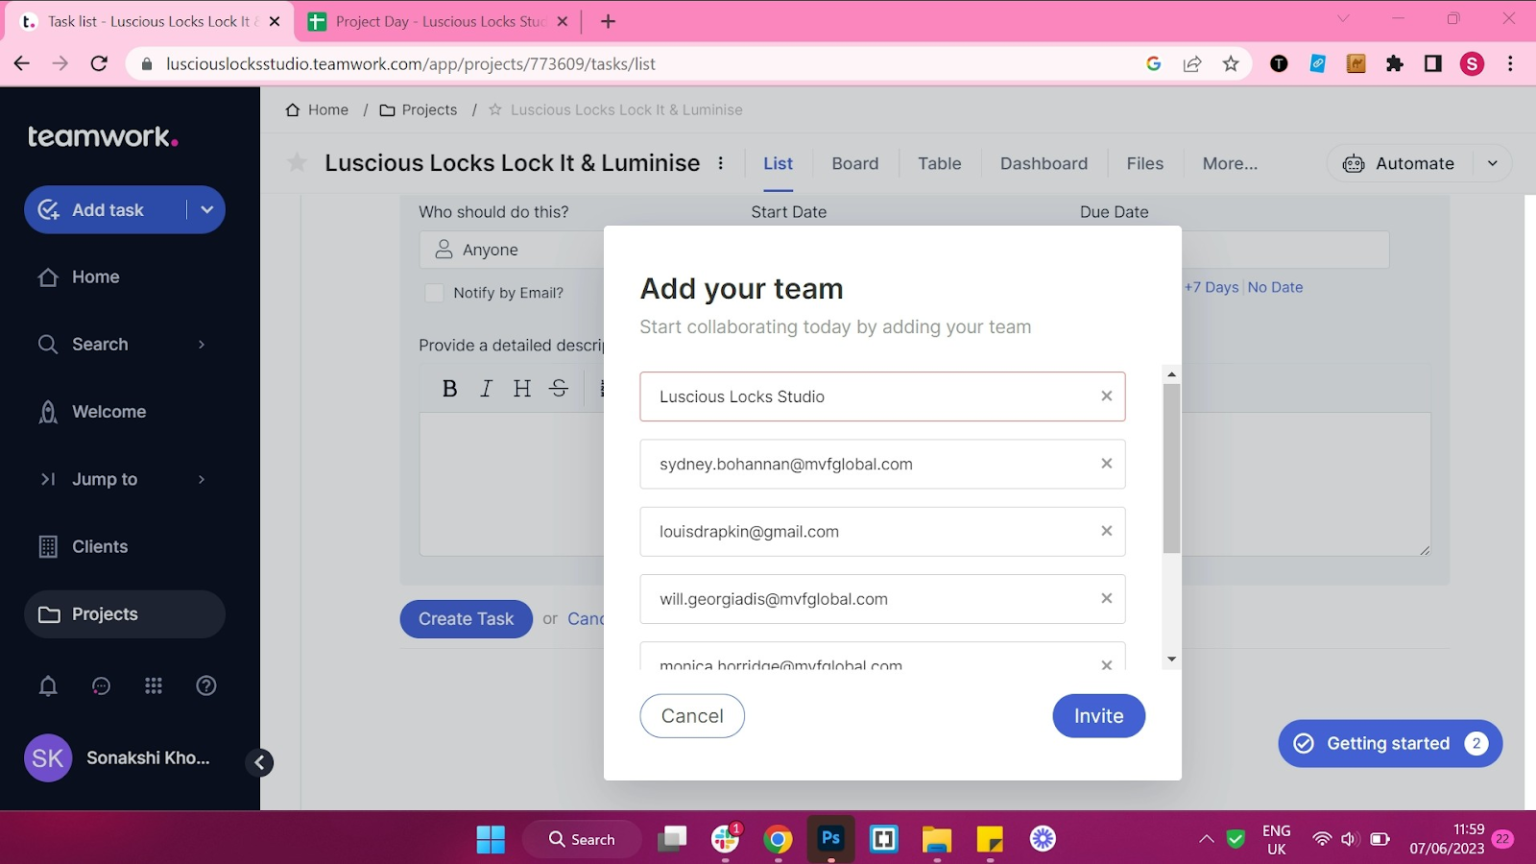Select the Heading formatting icon

521,388
